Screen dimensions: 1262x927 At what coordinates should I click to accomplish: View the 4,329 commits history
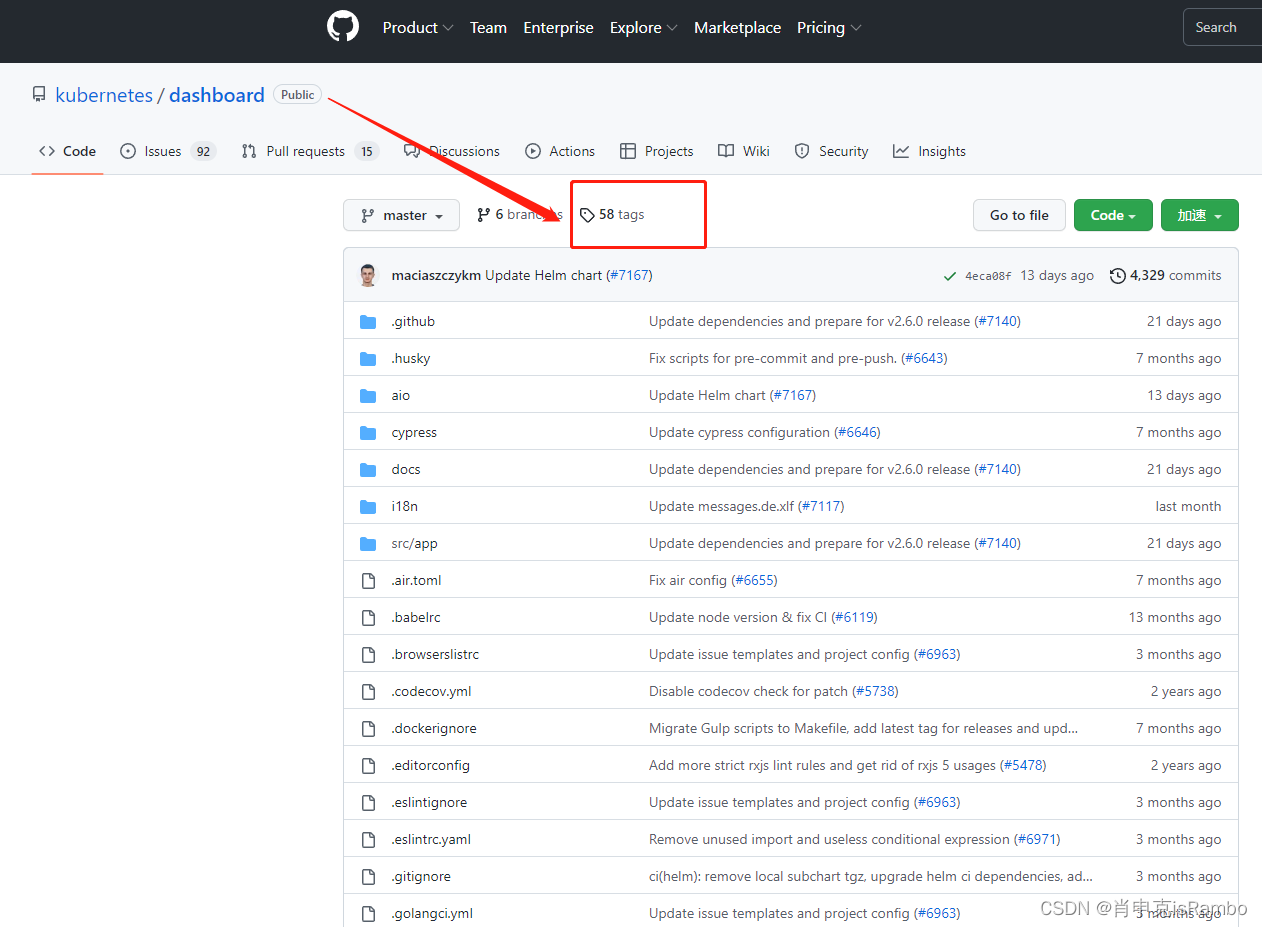coord(1166,275)
